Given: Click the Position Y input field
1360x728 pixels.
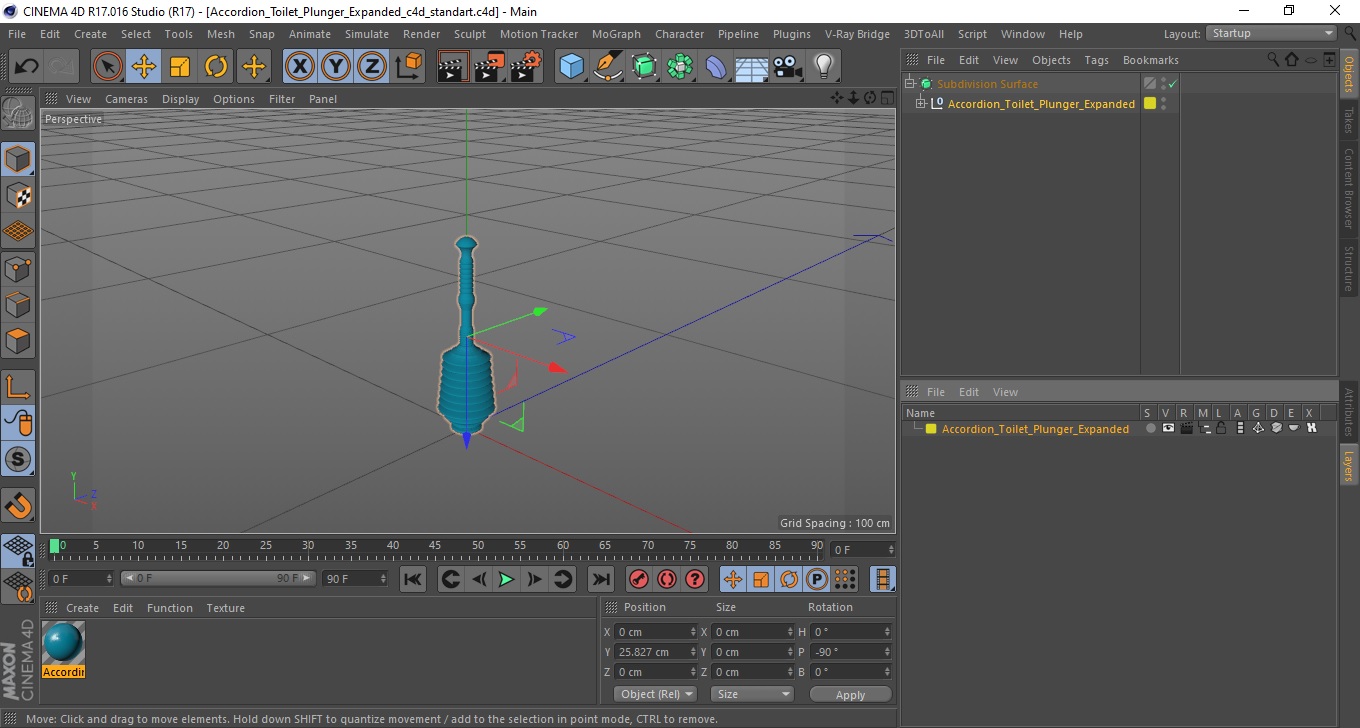Looking at the screenshot, I should [x=656, y=652].
